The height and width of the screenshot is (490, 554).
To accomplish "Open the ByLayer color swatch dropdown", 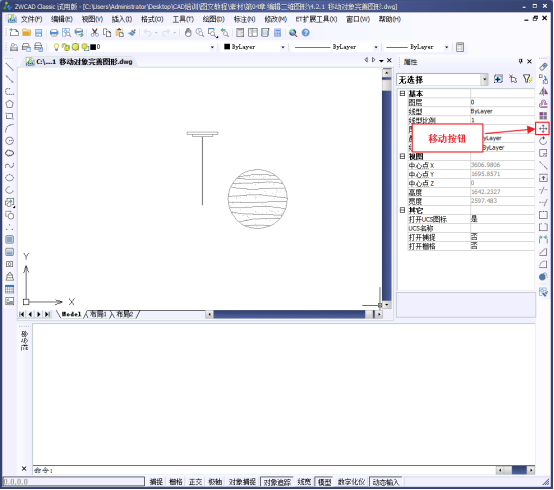I will (x=255, y=47).
